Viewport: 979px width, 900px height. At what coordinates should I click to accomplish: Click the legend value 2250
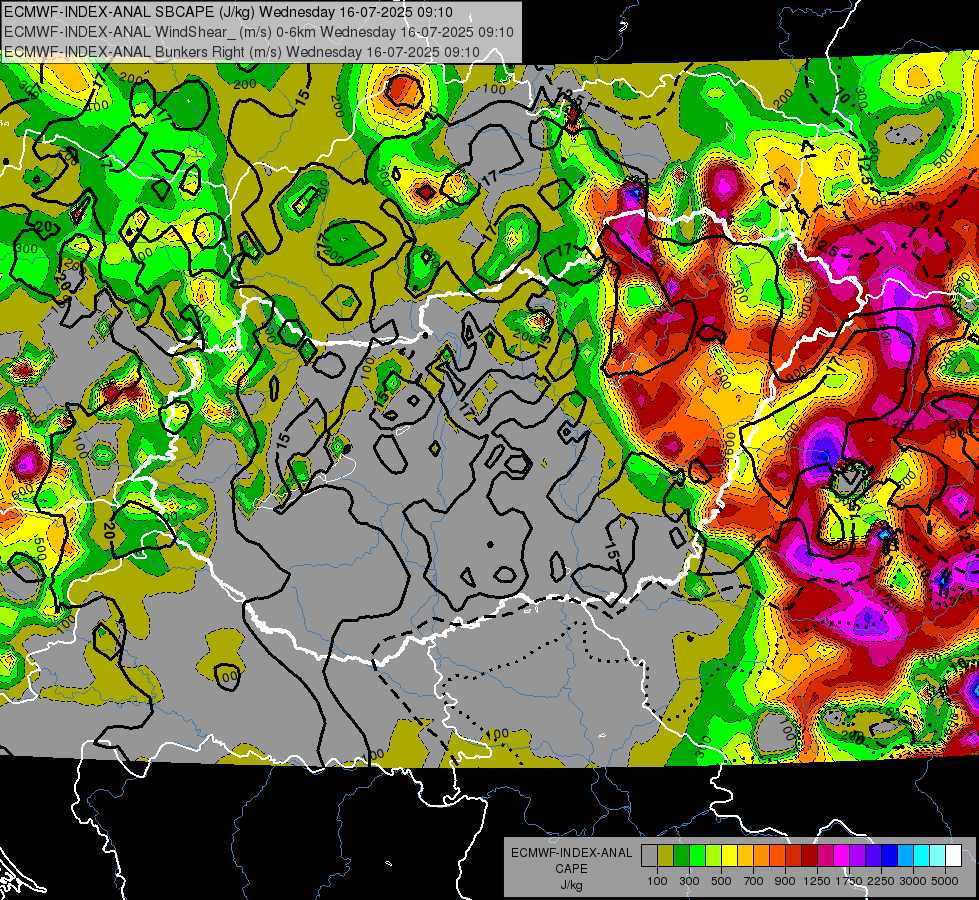click(881, 881)
